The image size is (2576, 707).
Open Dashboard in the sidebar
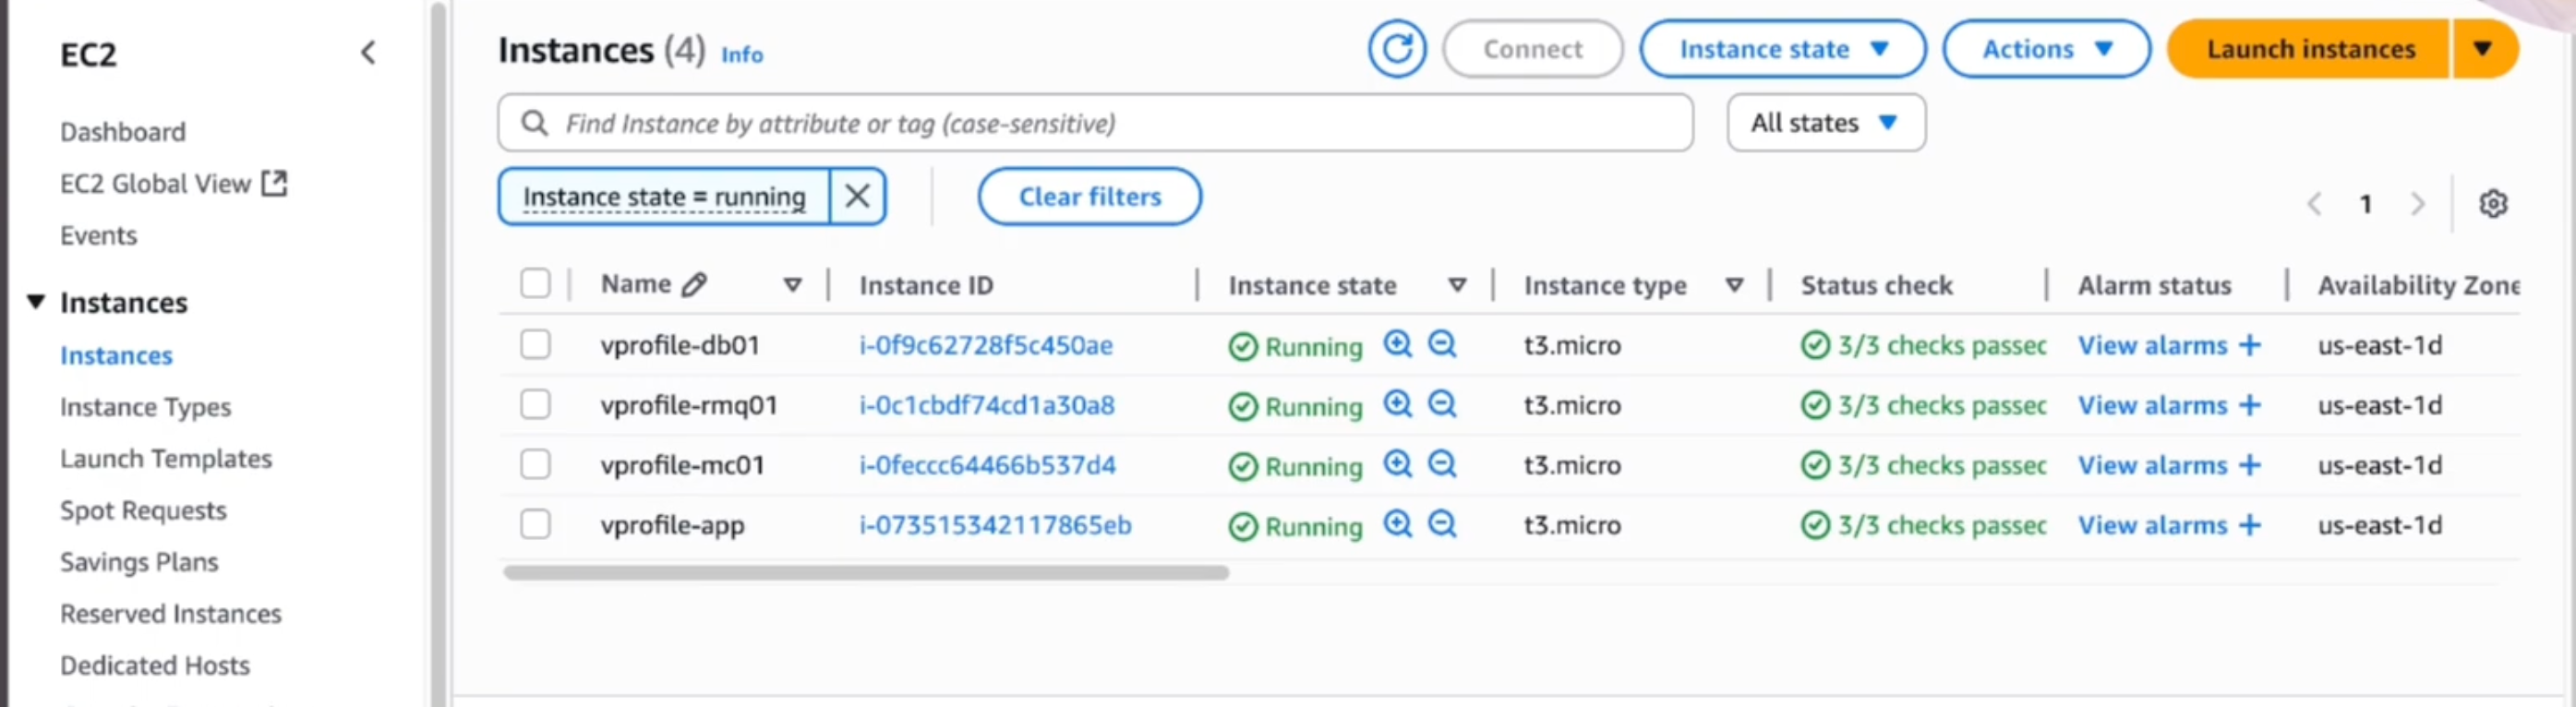tap(123, 132)
